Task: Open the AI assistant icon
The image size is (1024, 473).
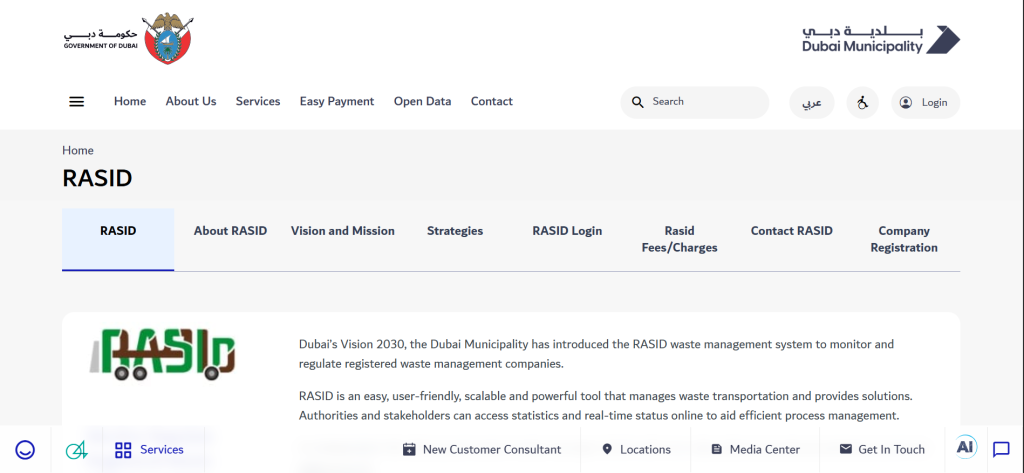Action: click(966, 447)
